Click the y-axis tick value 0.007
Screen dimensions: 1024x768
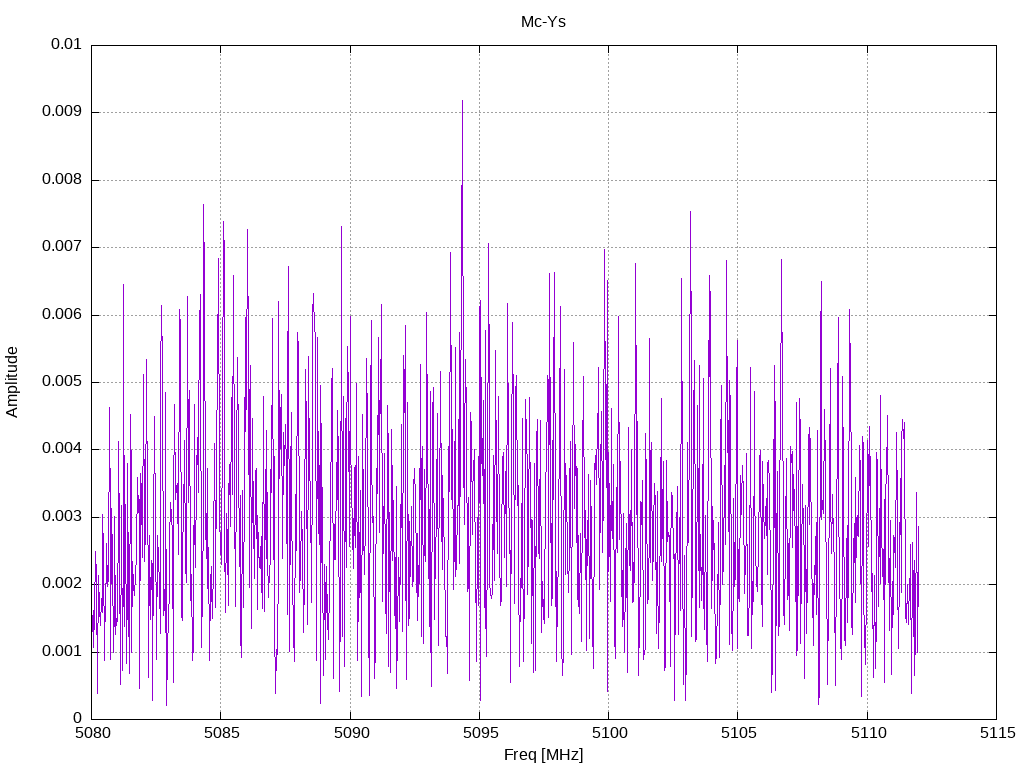point(61,247)
